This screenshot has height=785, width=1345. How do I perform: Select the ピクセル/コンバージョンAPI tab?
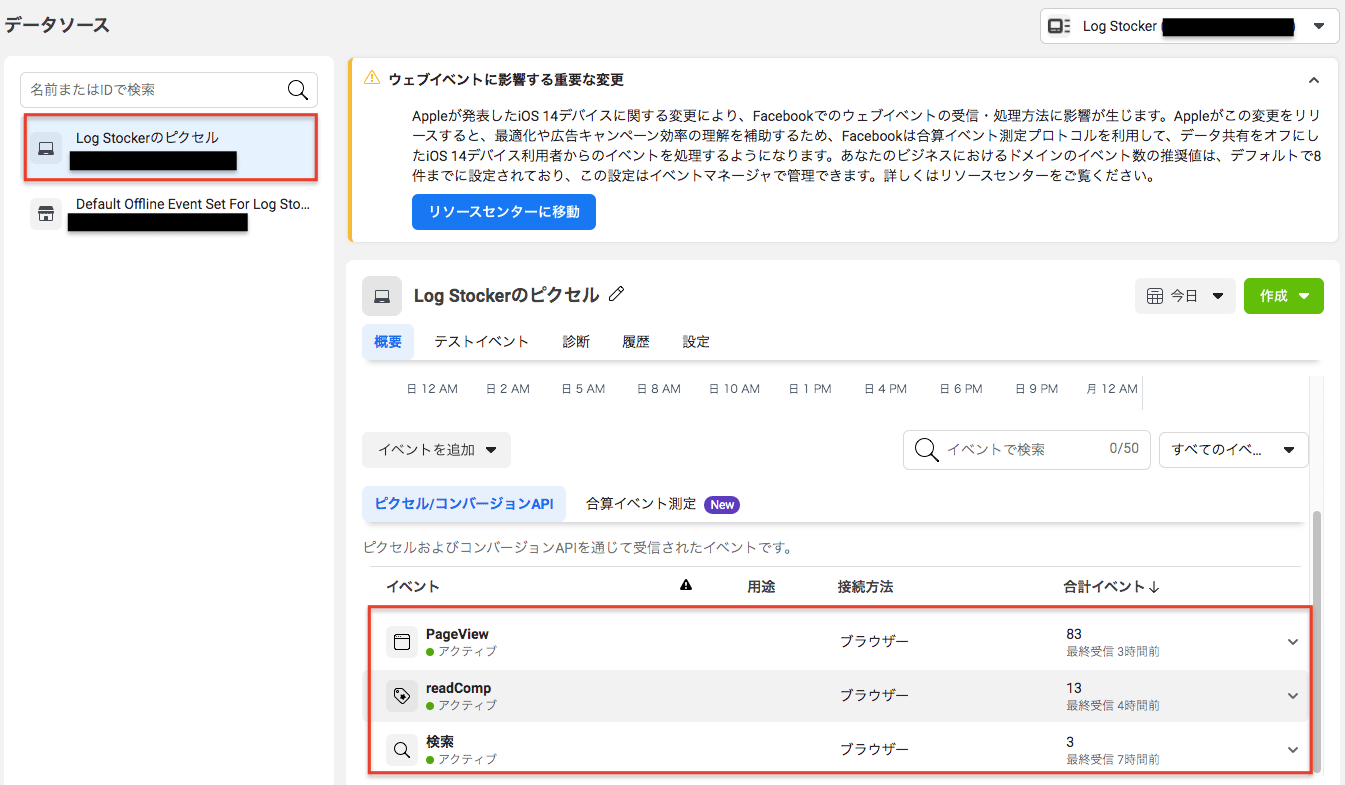(464, 504)
